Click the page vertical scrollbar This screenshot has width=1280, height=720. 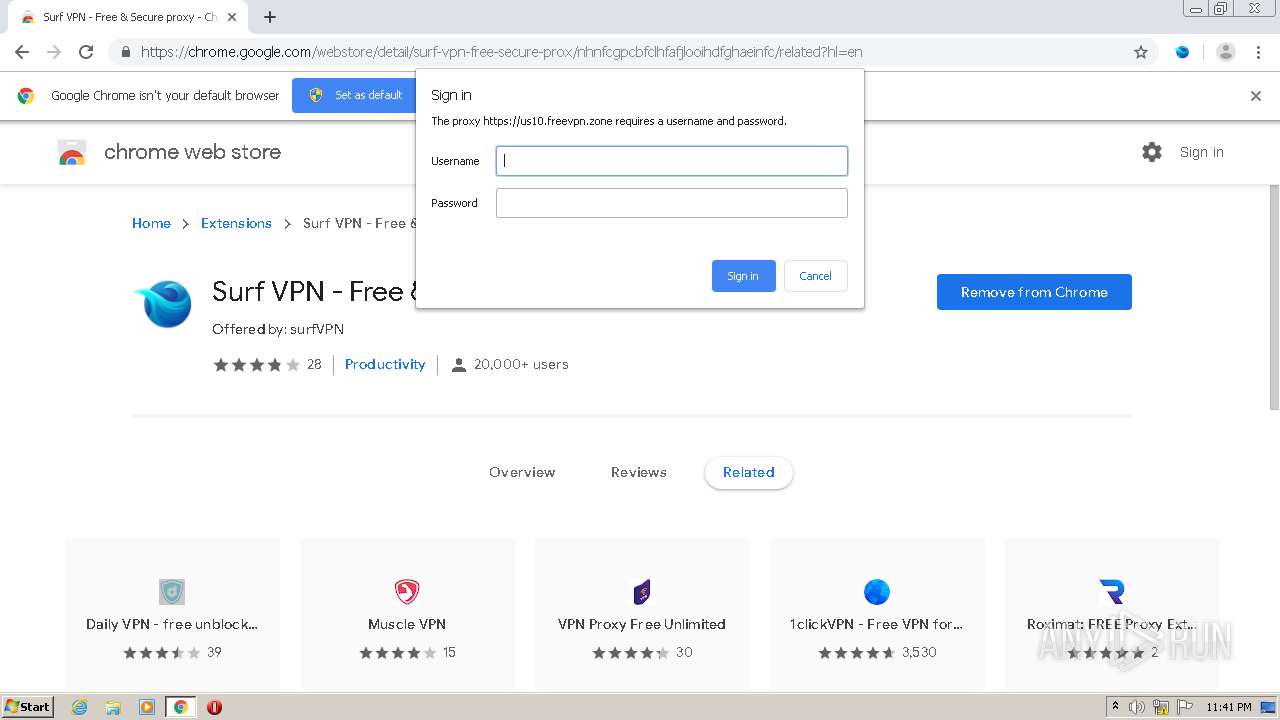(x=1274, y=300)
